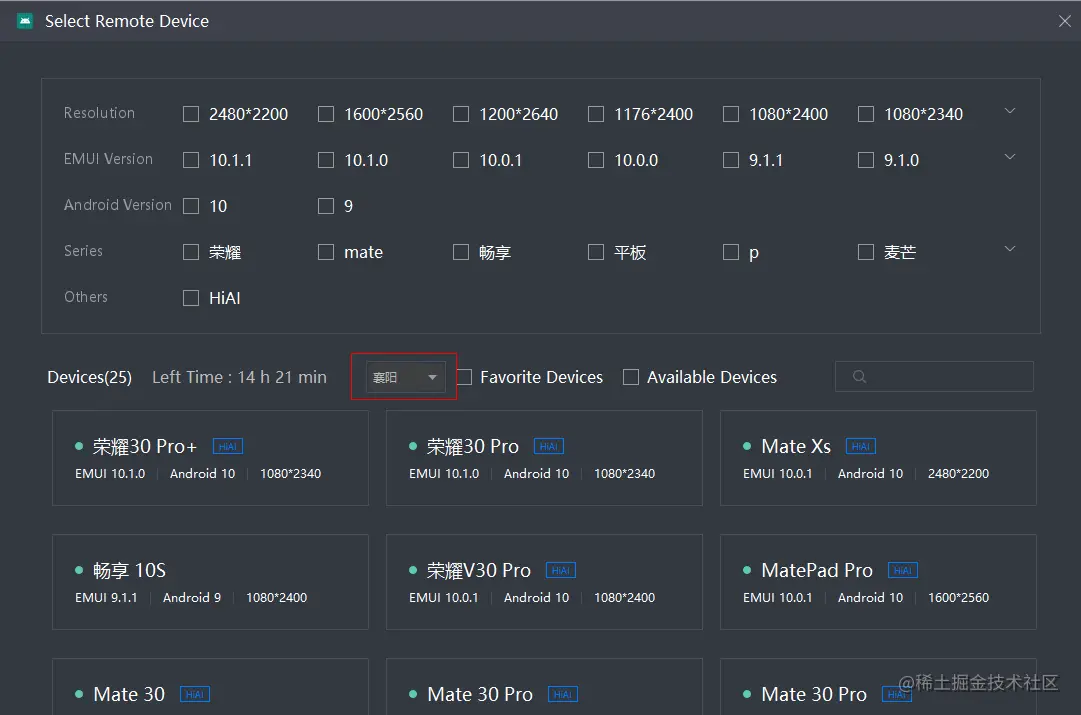Check the mate series box

click(x=326, y=252)
